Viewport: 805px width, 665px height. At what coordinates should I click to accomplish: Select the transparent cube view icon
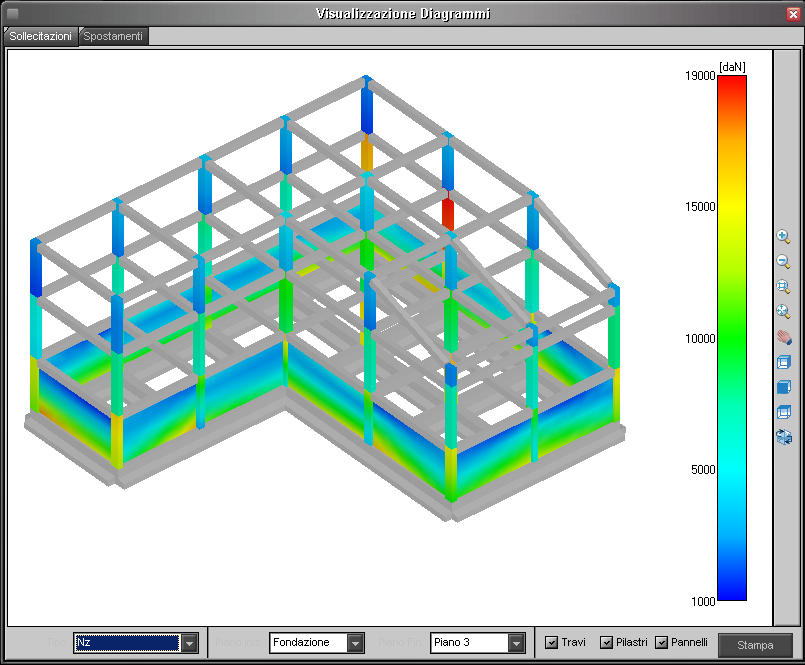click(x=784, y=412)
